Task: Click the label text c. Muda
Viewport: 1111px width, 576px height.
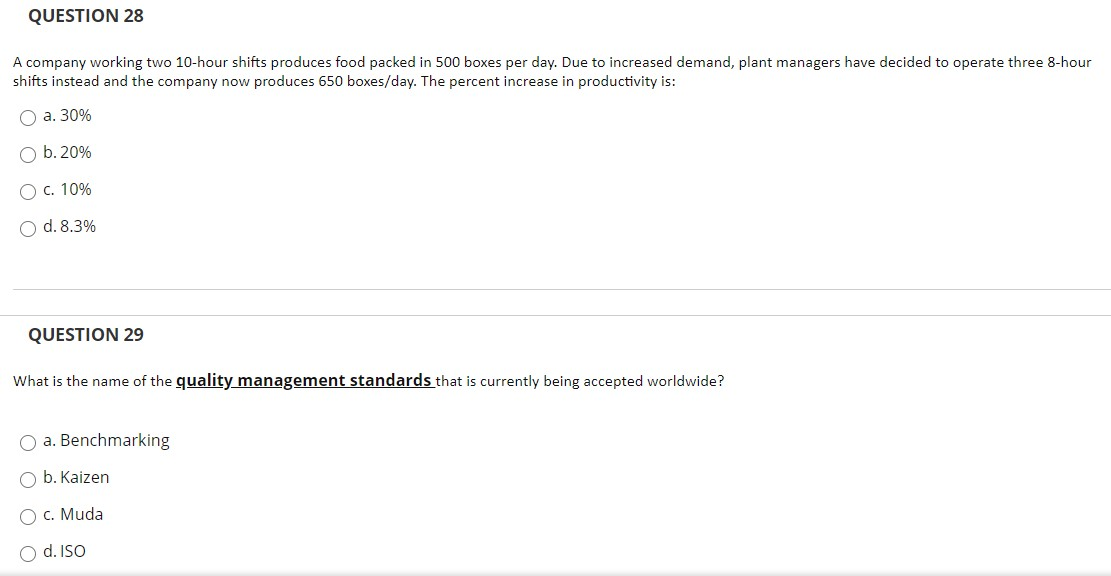Action: pyautogui.click(x=72, y=514)
